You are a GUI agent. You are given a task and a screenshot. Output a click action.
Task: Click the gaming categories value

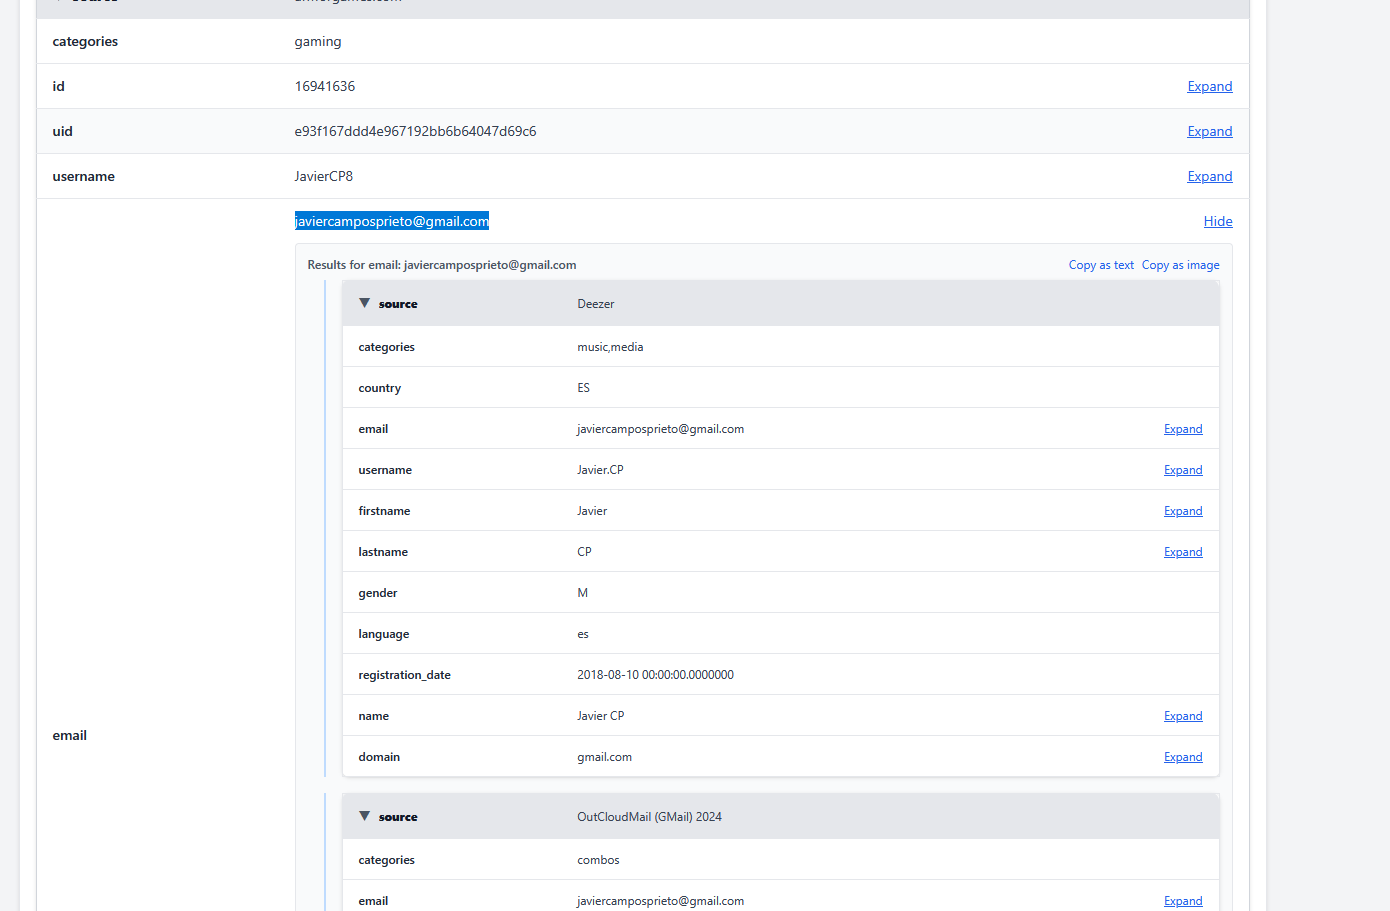click(318, 41)
